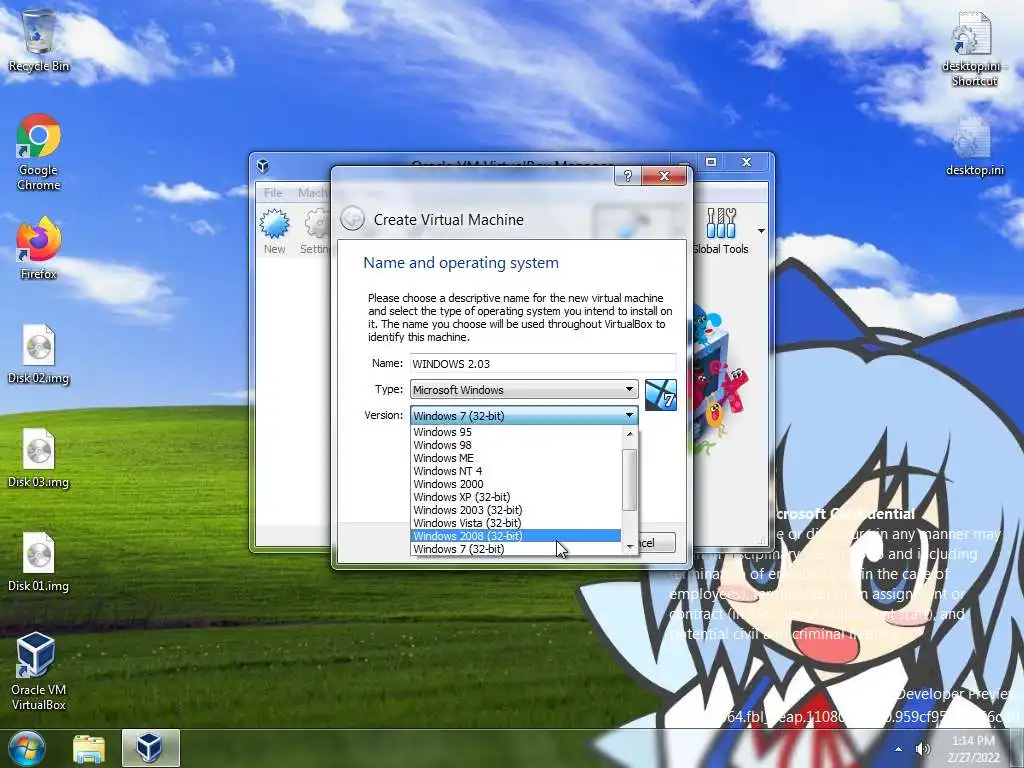Choose Windows 2003 (32-bit) option
The height and width of the screenshot is (768, 1024).
tap(516, 510)
